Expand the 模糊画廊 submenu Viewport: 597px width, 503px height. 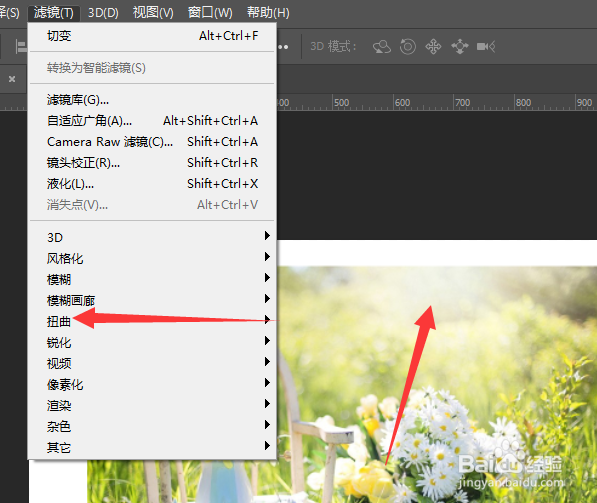pyautogui.click(x=152, y=300)
